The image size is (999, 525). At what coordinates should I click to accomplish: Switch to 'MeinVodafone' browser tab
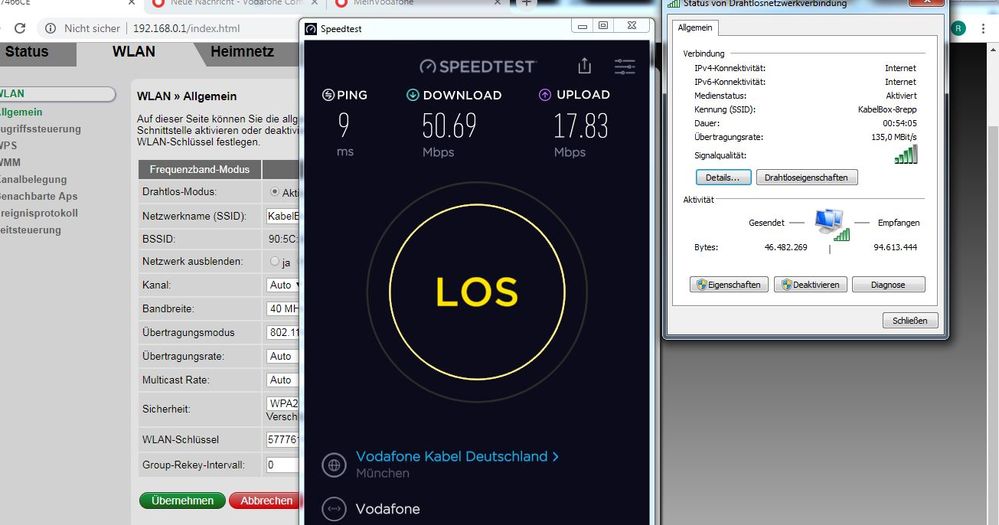coord(383,3)
